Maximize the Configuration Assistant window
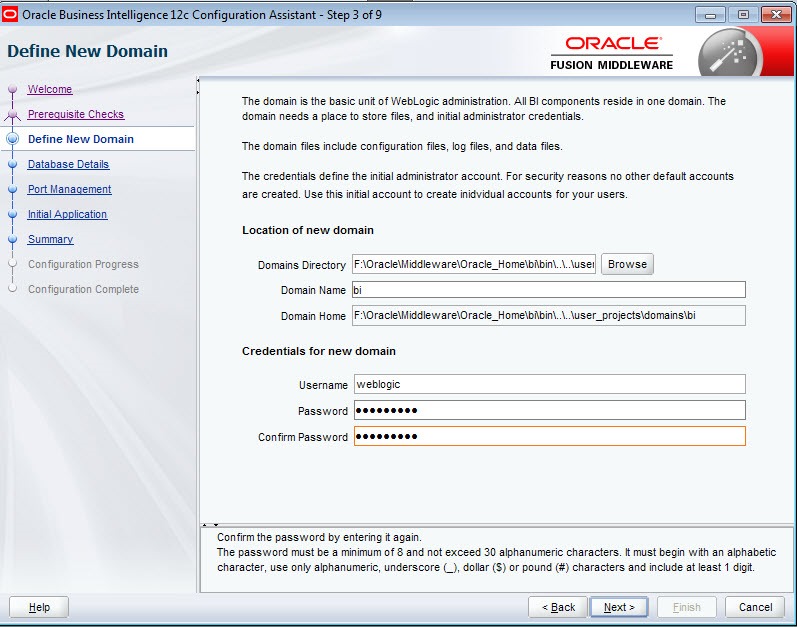The width and height of the screenshot is (797, 627). point(743,15)
